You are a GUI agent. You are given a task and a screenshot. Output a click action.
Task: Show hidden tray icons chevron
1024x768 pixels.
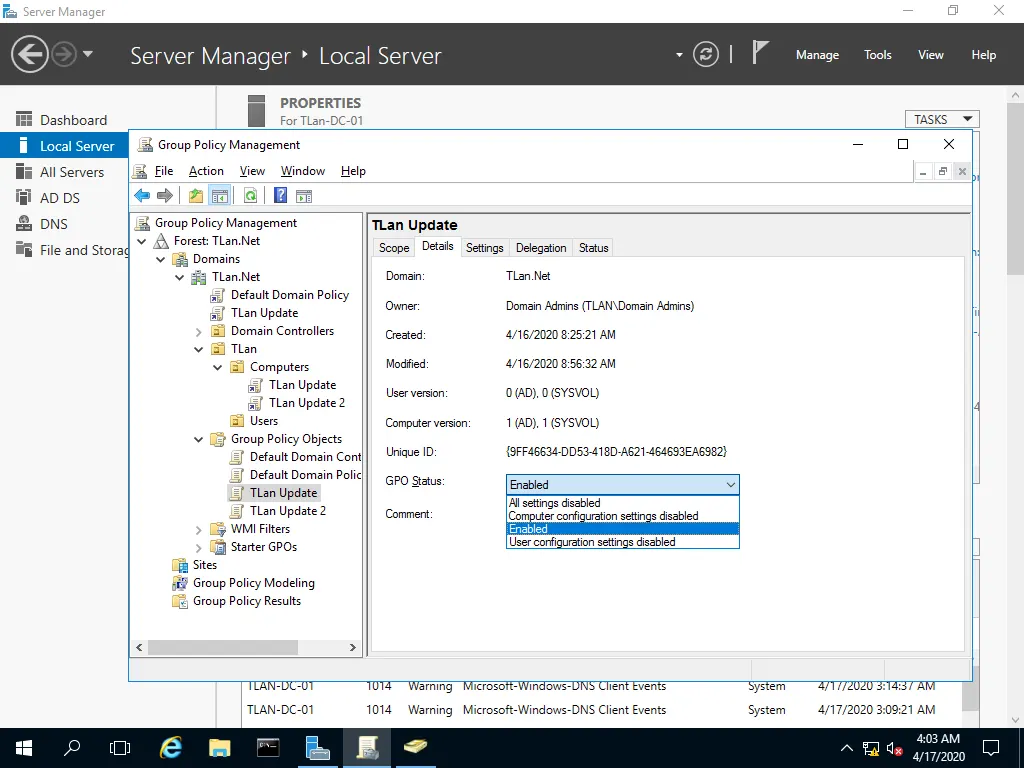pos(846,748)
